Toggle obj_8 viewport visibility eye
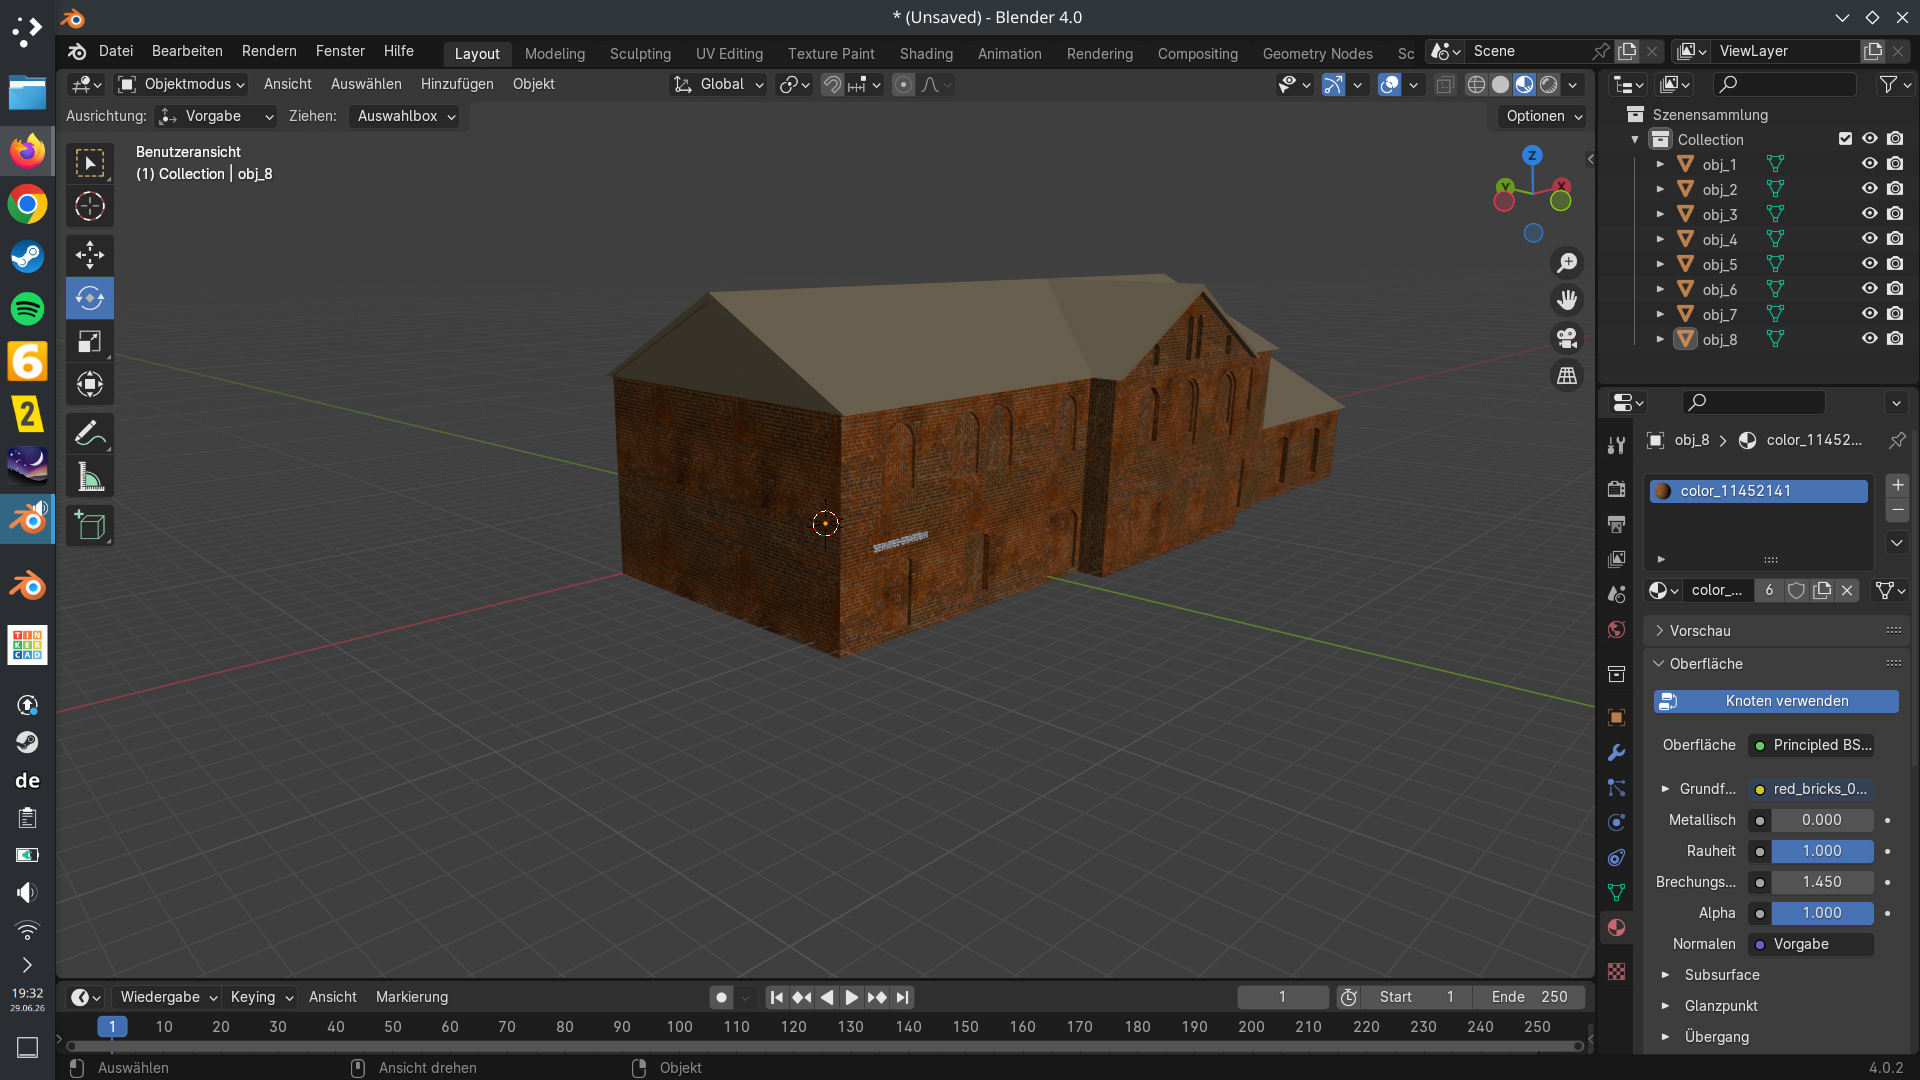The height and width of the screenshot is (1080, 1920). pyautogui.click(x=1869, y=339)
